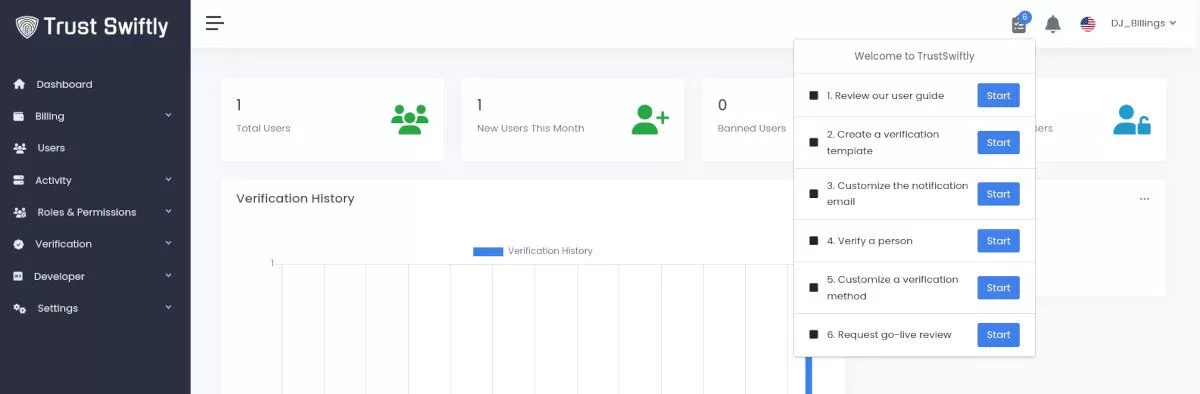Screen dimensions: 1200x394
Task: Click the Settings gears icon
Action: 19,308
